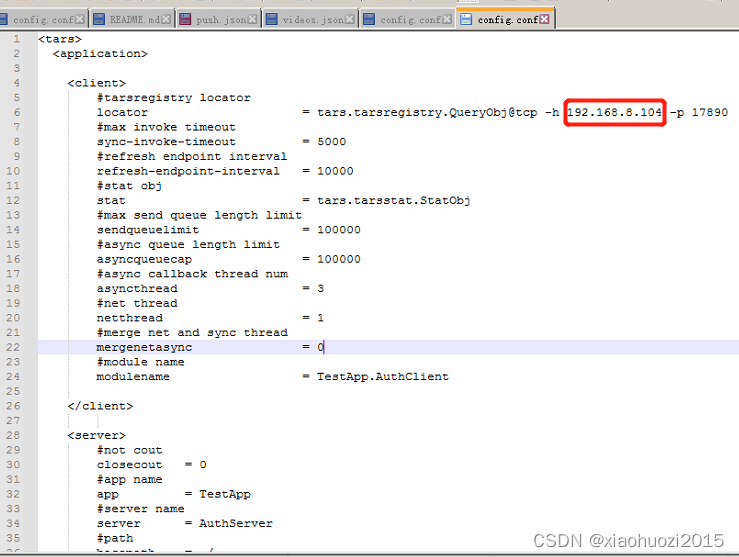Image resolution: width=739 pixels, height=557 pixels.
Task: Click the #async callback thread num comment
Action: (192, 274)
